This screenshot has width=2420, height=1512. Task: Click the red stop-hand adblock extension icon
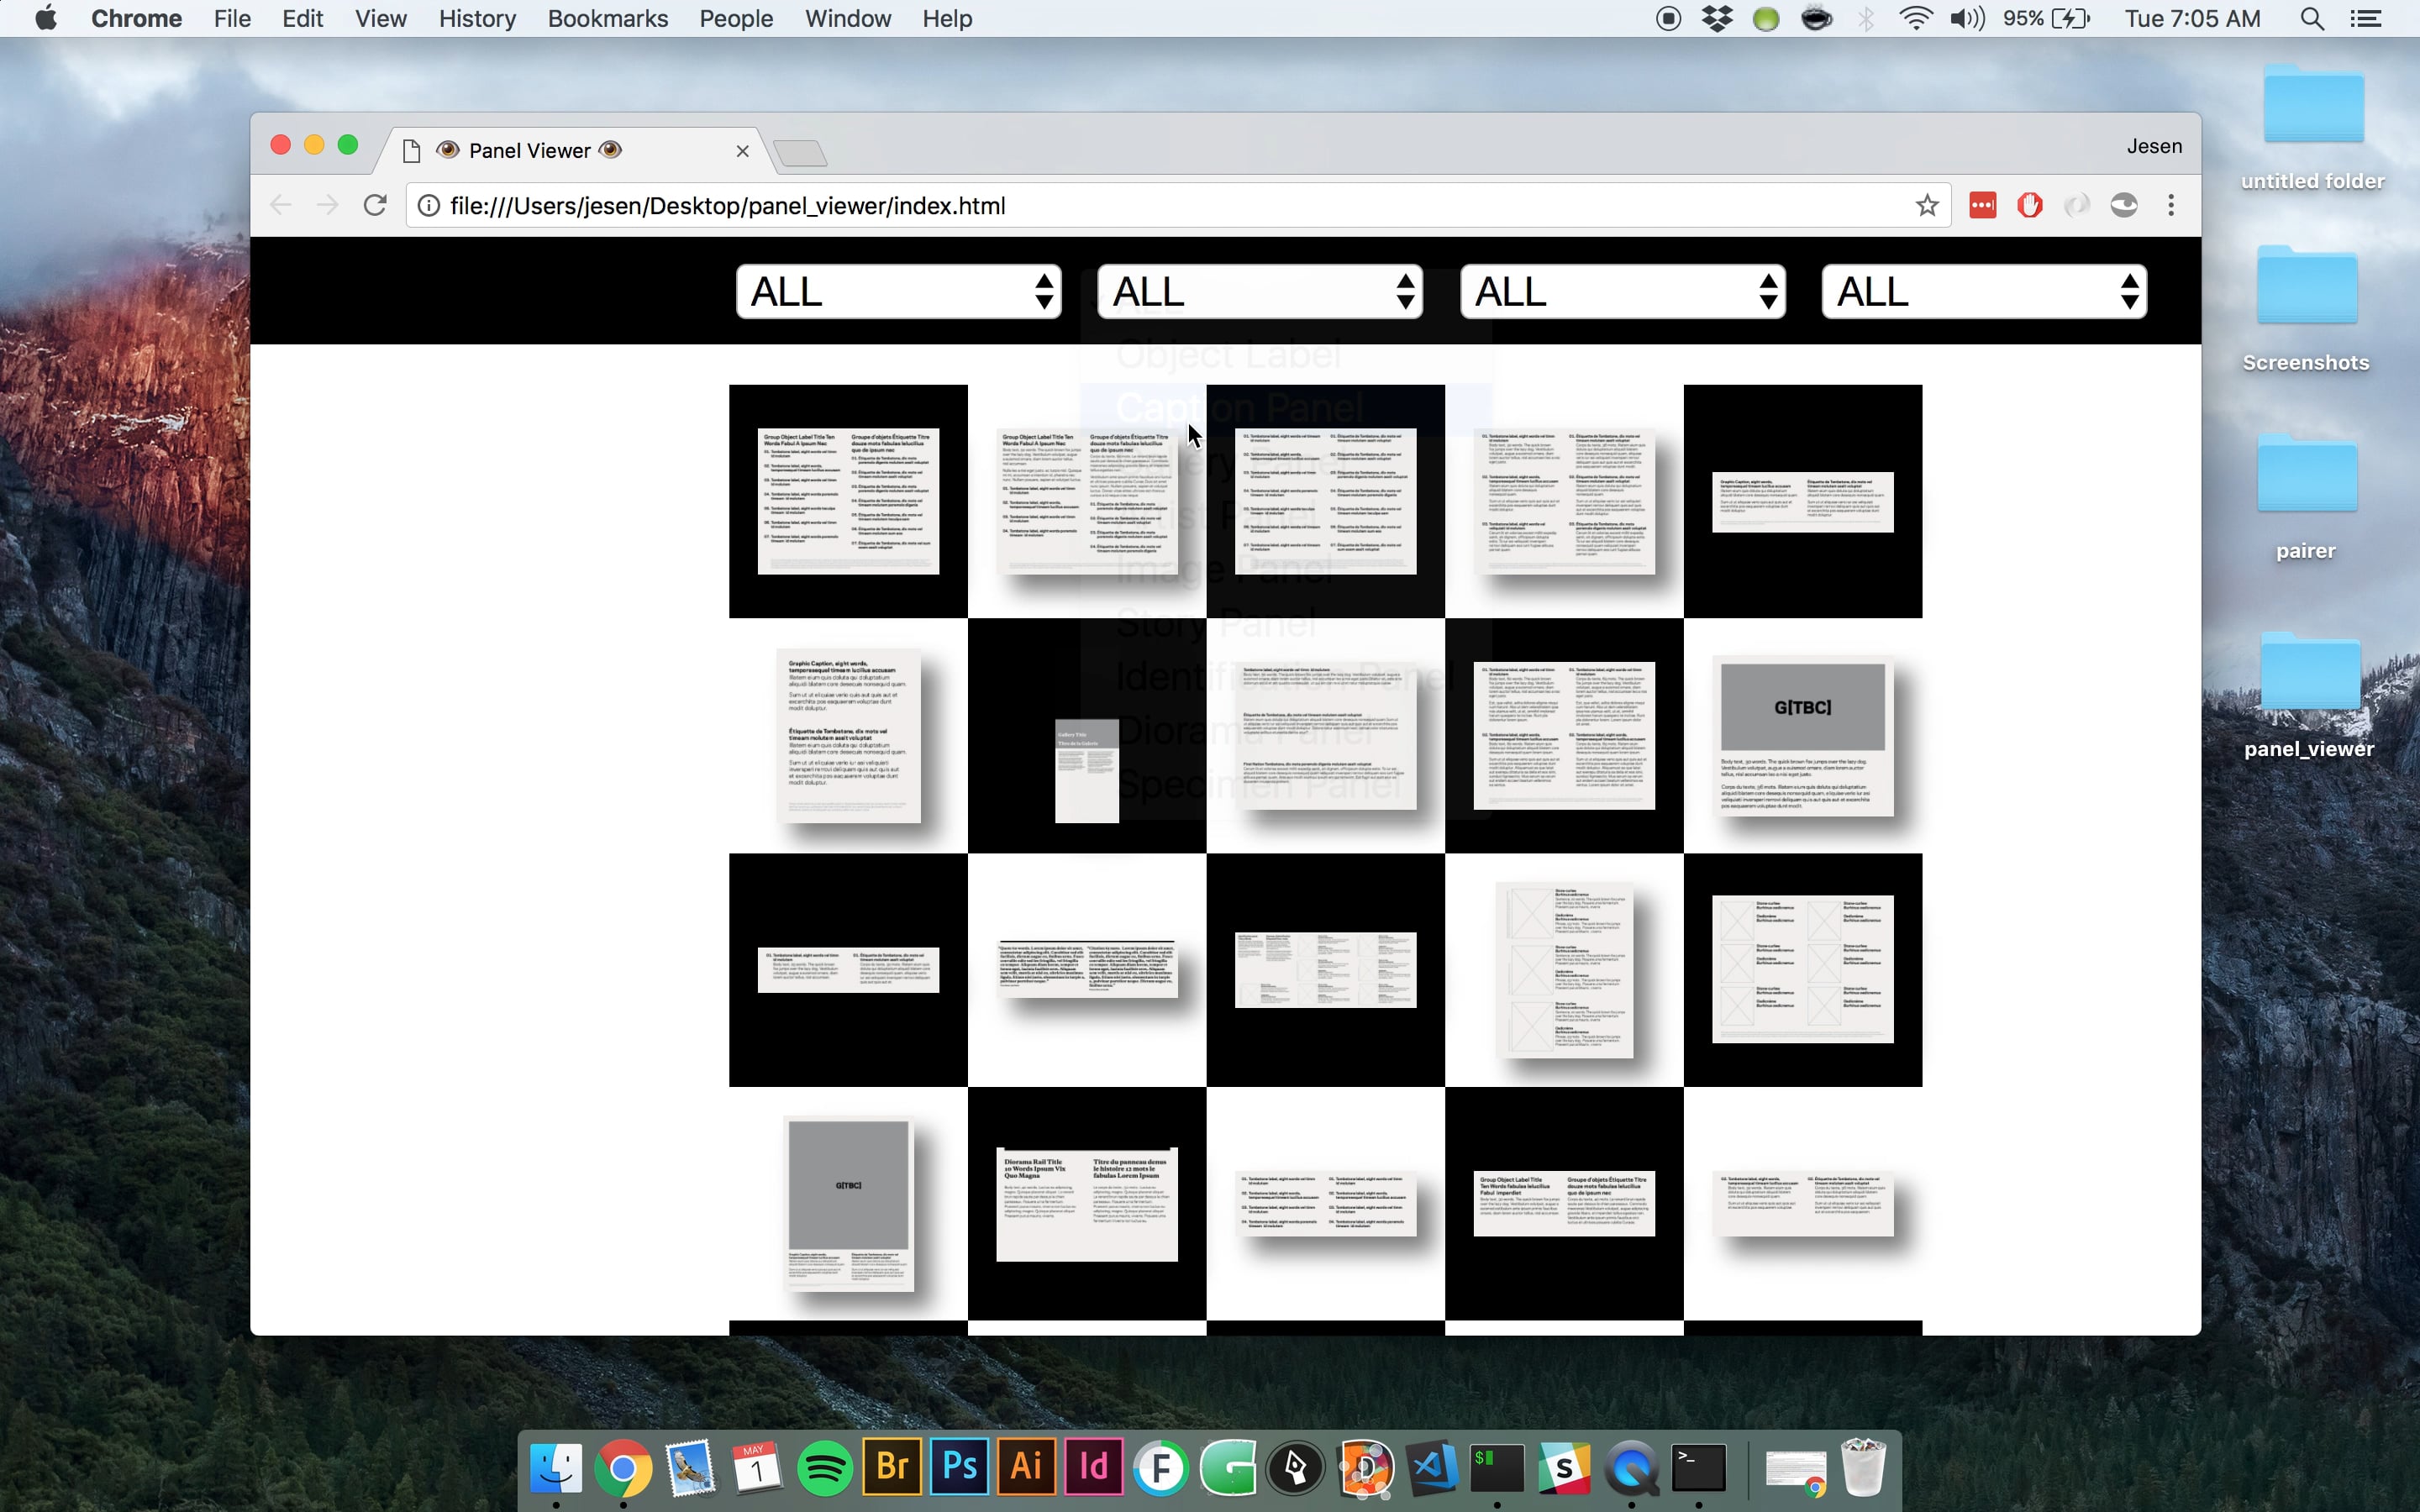pos(2029,205)
